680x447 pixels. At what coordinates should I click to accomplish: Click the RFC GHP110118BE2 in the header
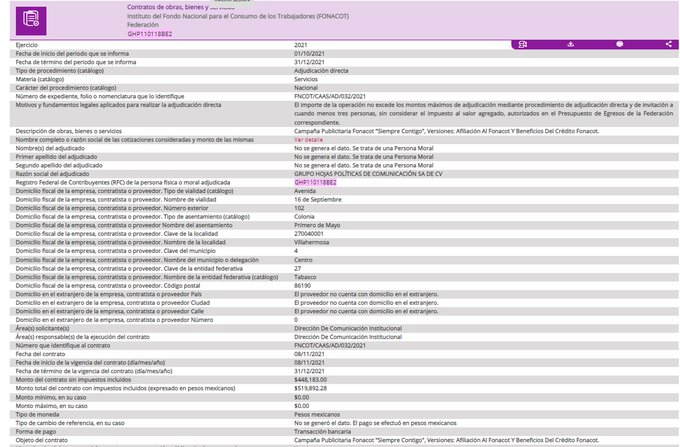[150, 34]
